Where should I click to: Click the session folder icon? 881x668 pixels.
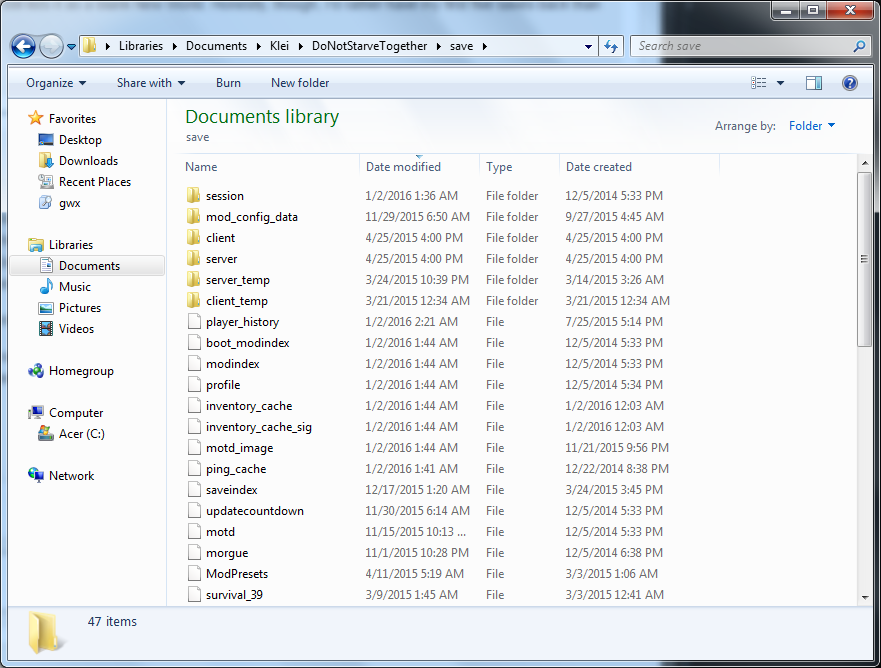coord(194,196)
